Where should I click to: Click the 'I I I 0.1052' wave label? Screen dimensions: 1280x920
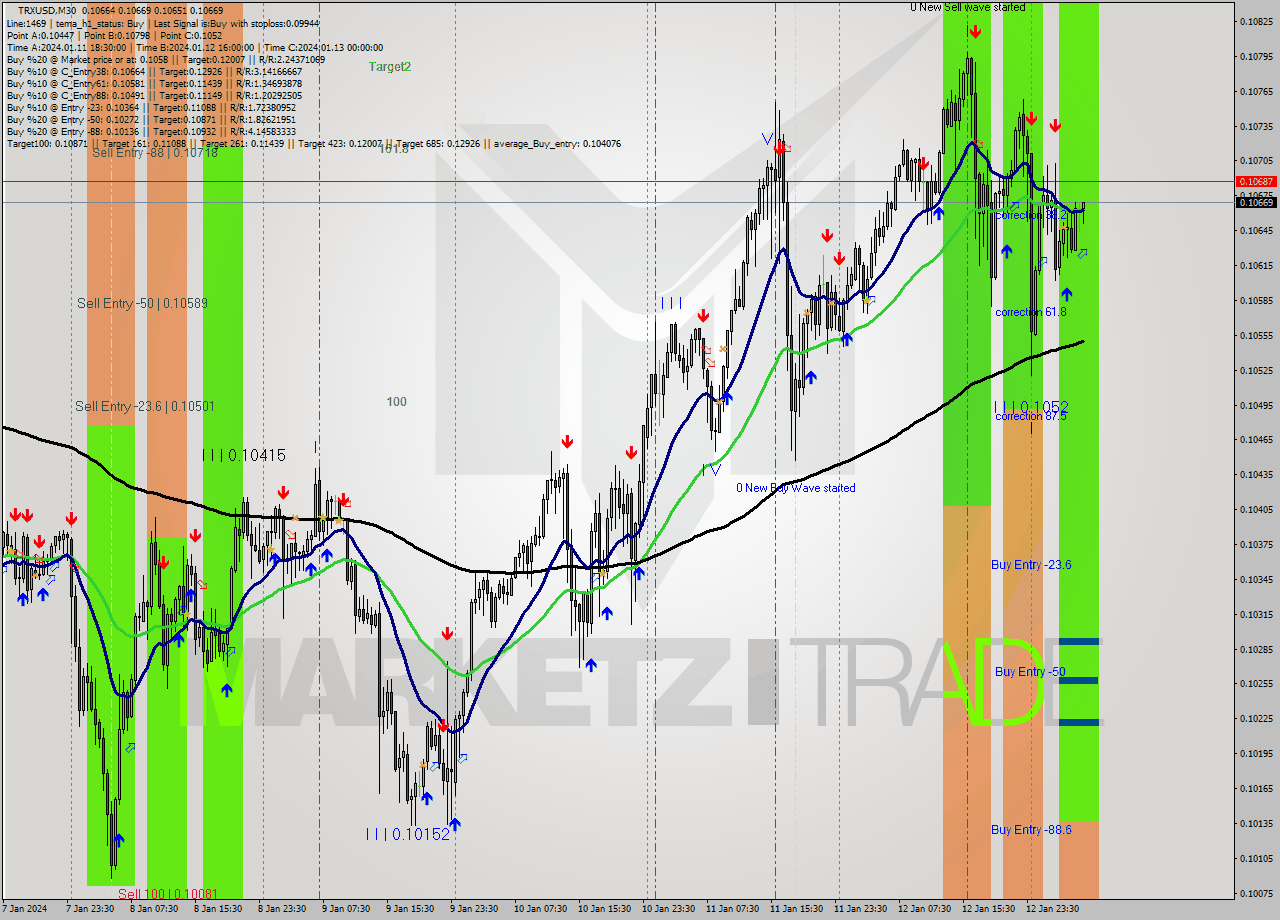tap(1031, 407)
